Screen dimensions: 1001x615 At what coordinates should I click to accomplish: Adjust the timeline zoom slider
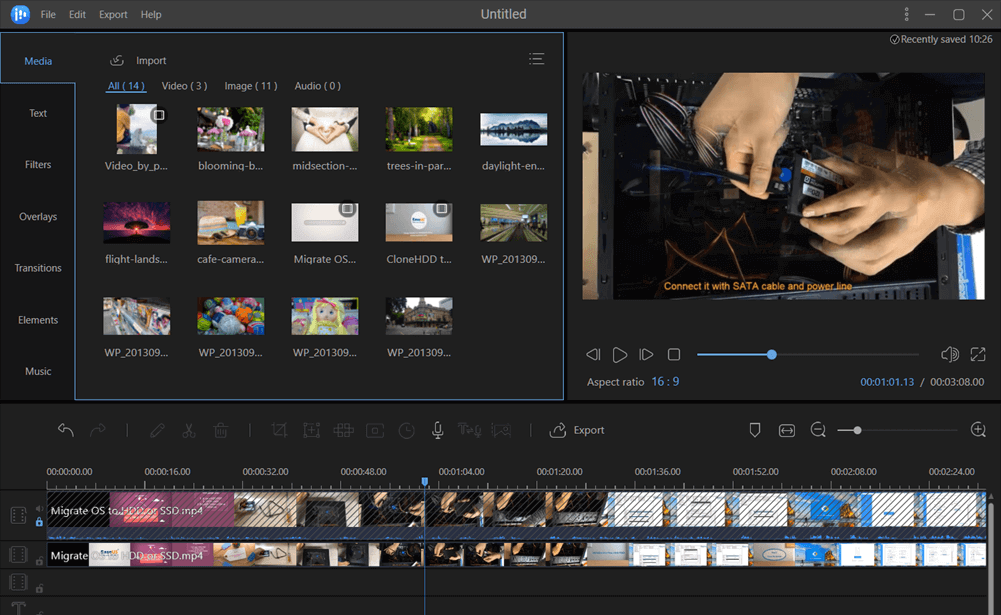click(858, 430)
